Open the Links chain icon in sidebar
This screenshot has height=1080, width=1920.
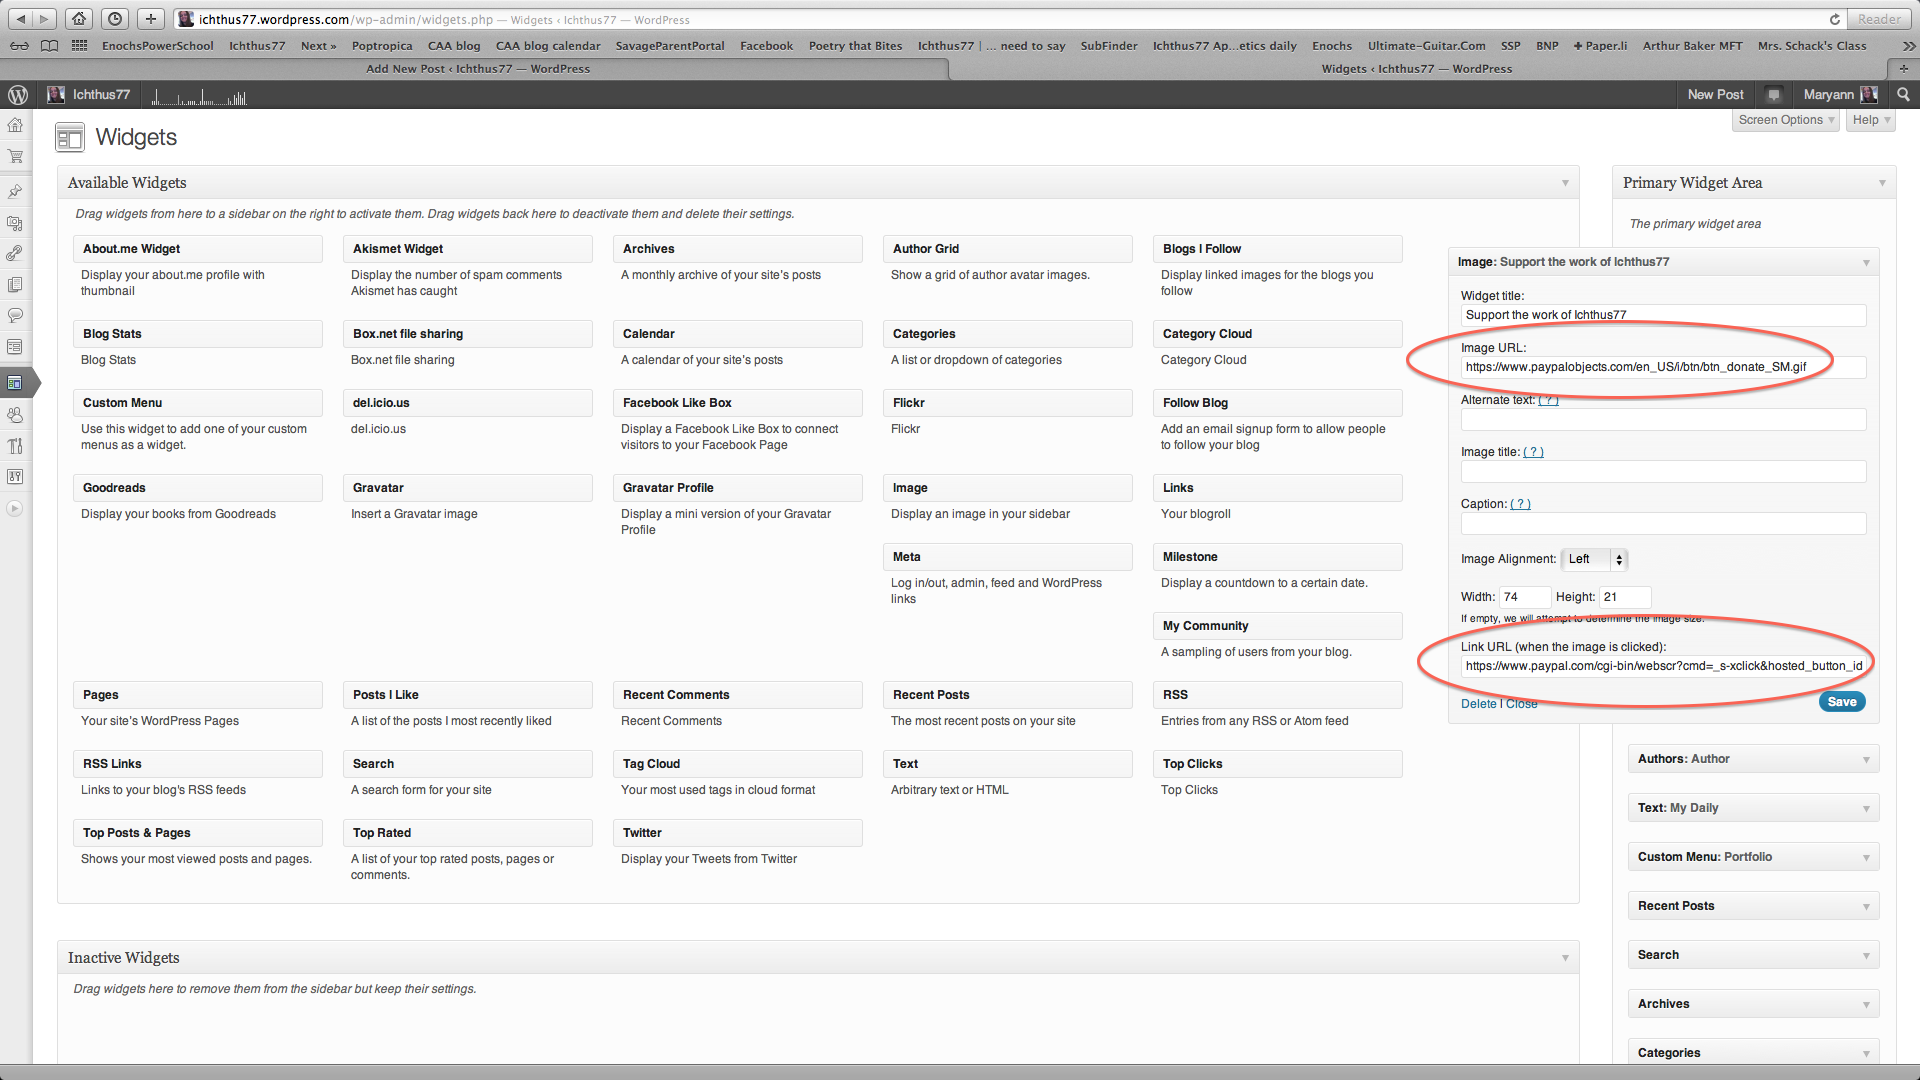15,254
